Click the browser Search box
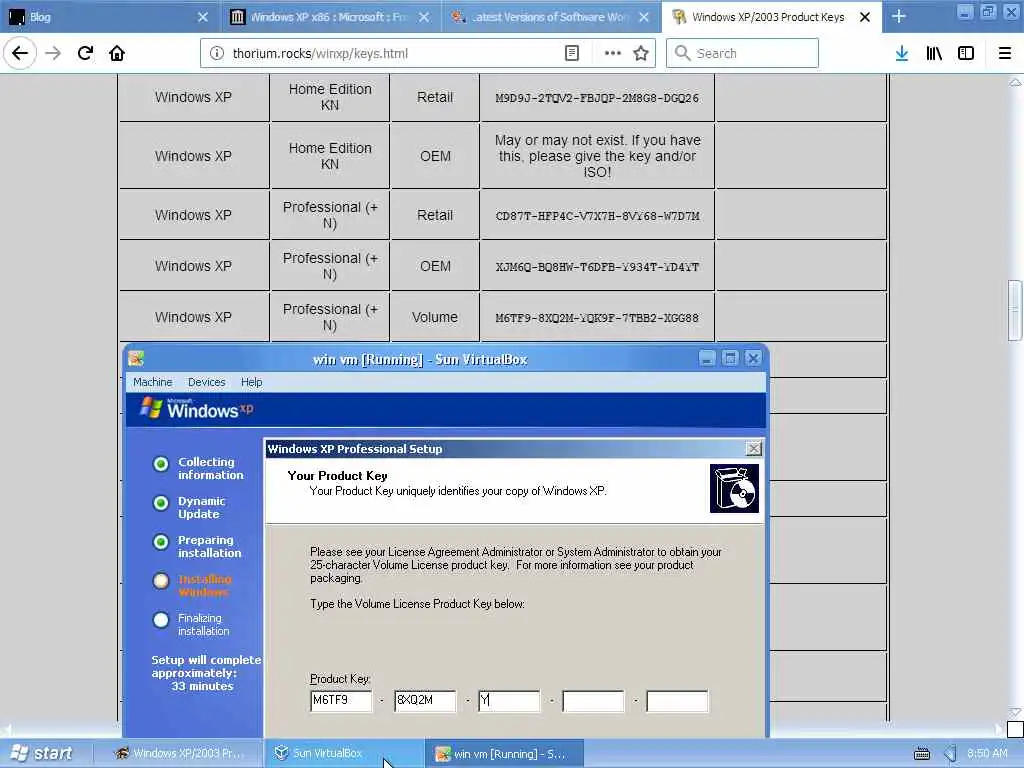 pos(743,54)
